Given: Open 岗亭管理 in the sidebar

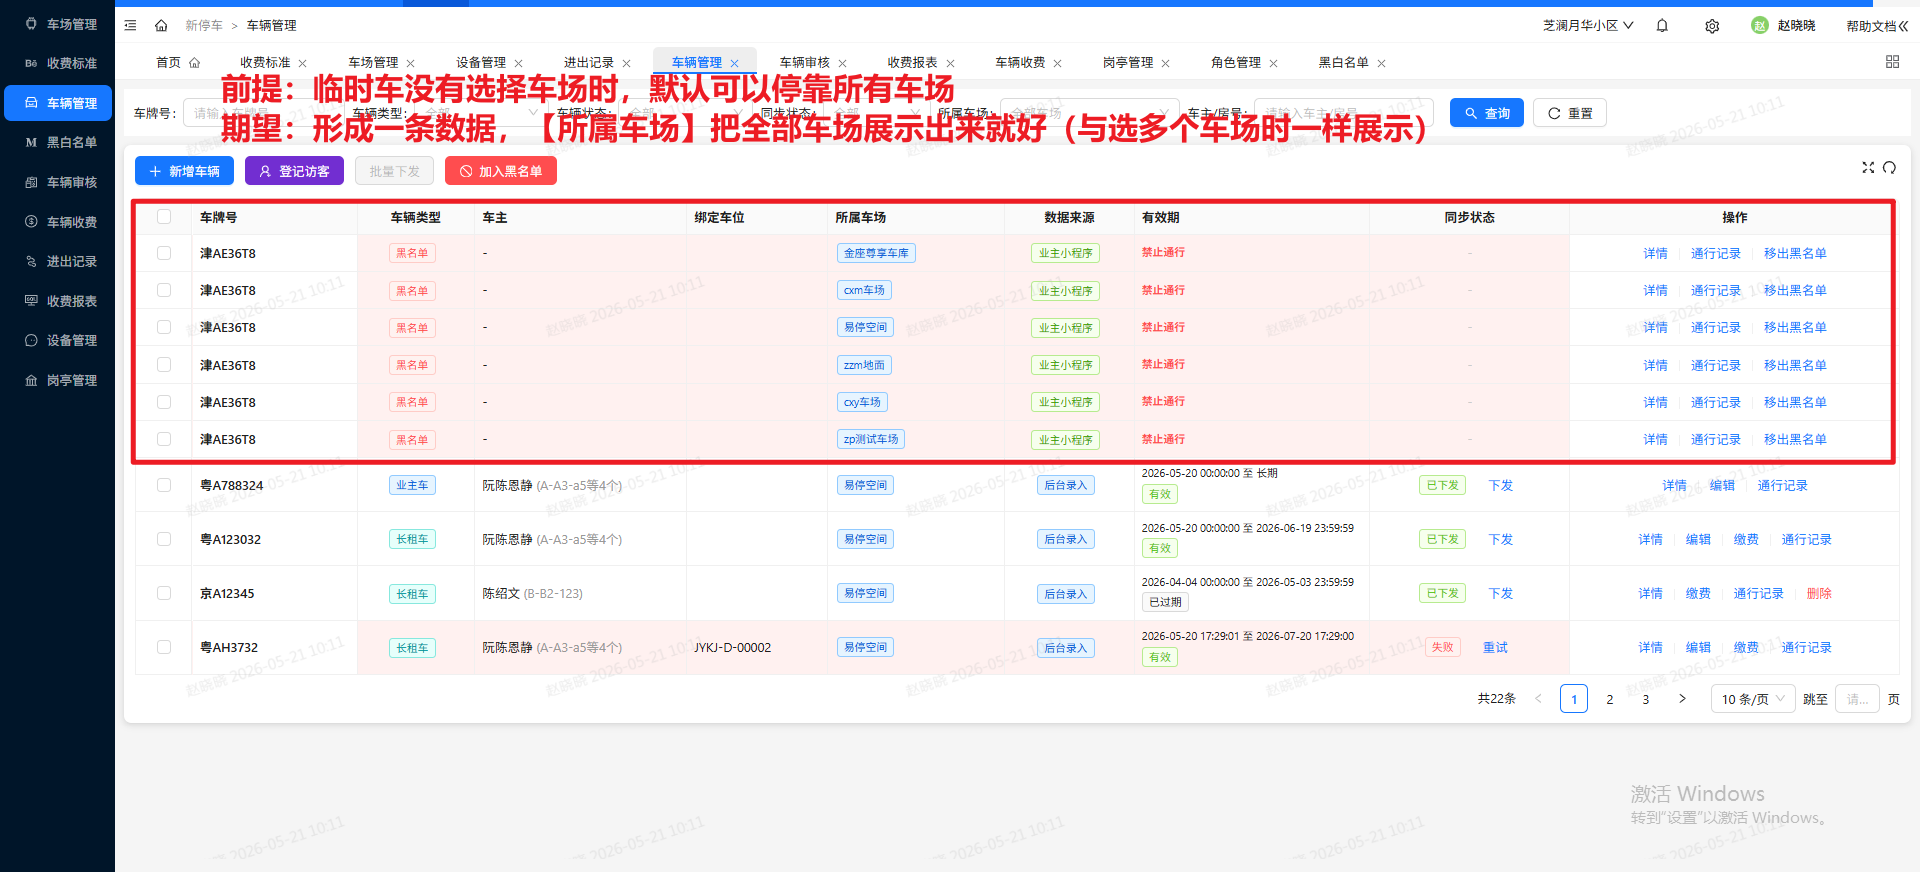Looking at the screenshot, I should point(58,380).
